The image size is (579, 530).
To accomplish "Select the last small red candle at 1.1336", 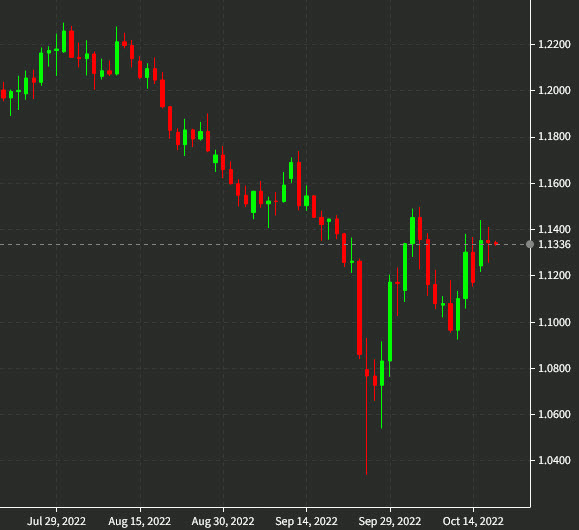I will coord(496,243).
